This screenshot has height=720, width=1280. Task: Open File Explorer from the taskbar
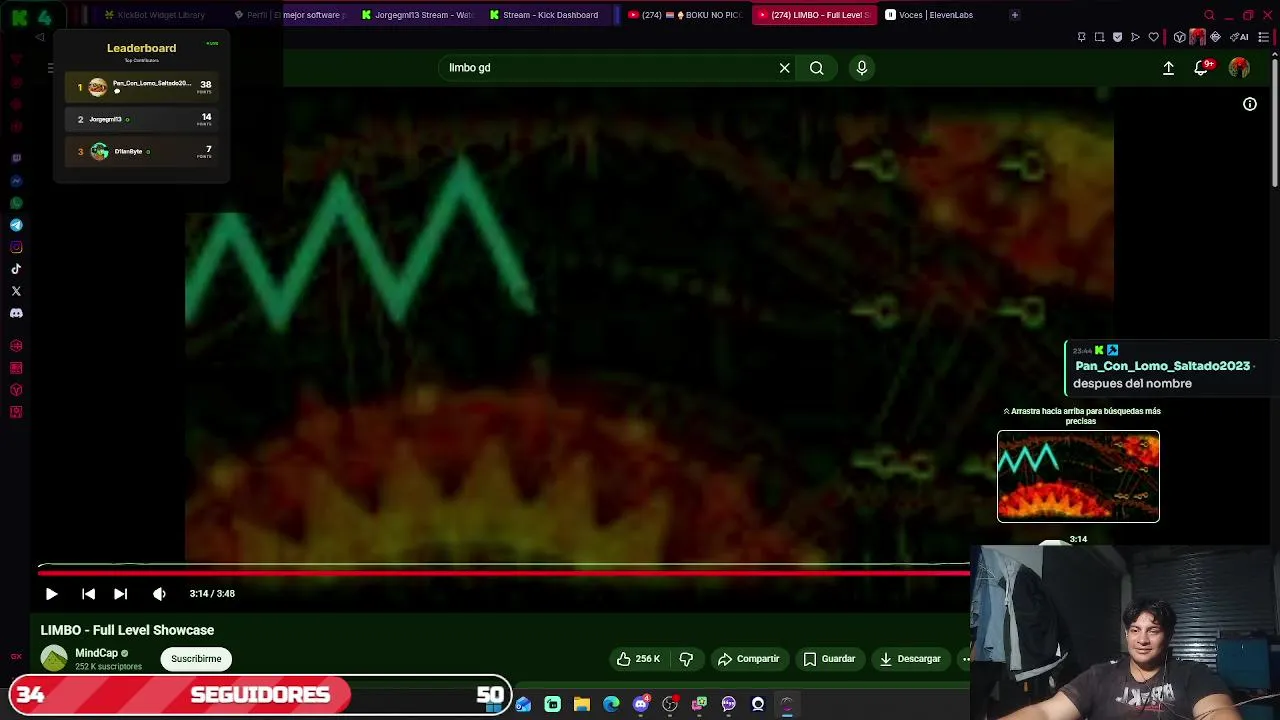[581, 704]
